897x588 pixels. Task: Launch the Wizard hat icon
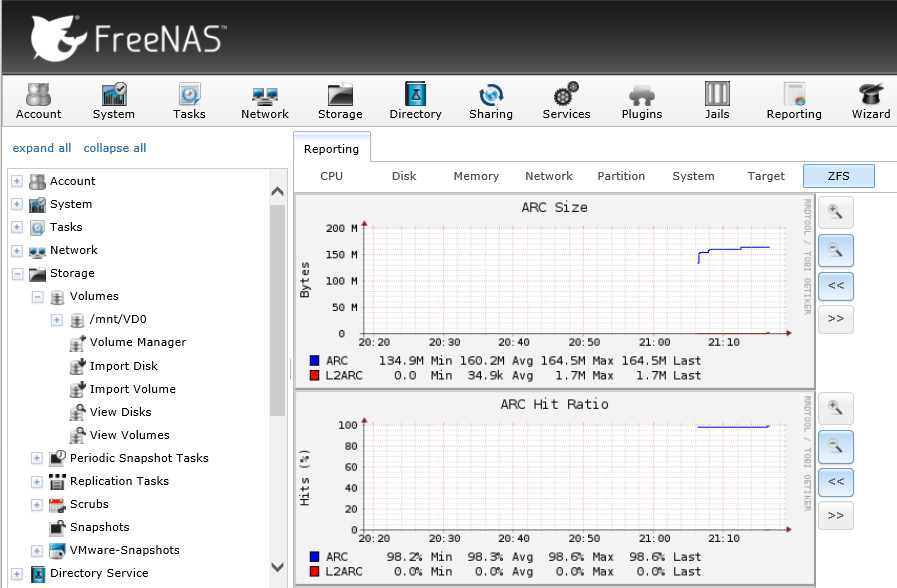click(871, 94)
